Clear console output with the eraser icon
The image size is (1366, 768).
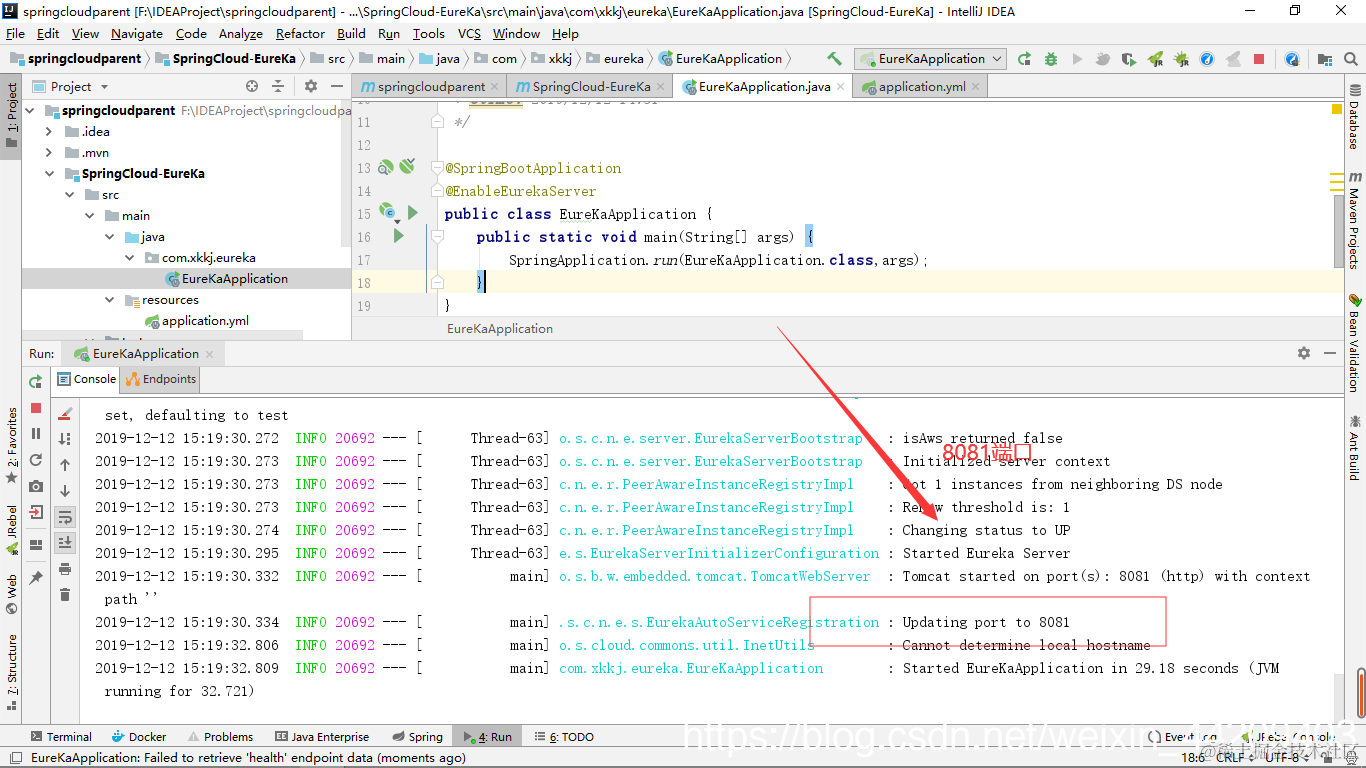pos(65,413)
